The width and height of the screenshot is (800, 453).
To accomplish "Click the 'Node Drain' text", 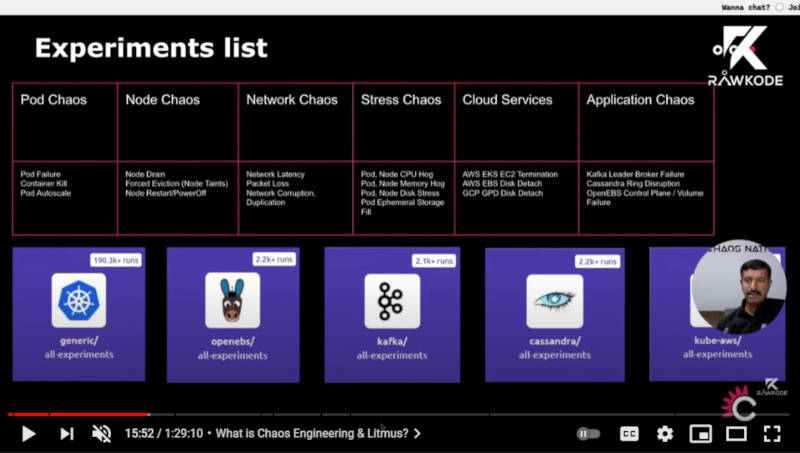I will tap(145, 174).
